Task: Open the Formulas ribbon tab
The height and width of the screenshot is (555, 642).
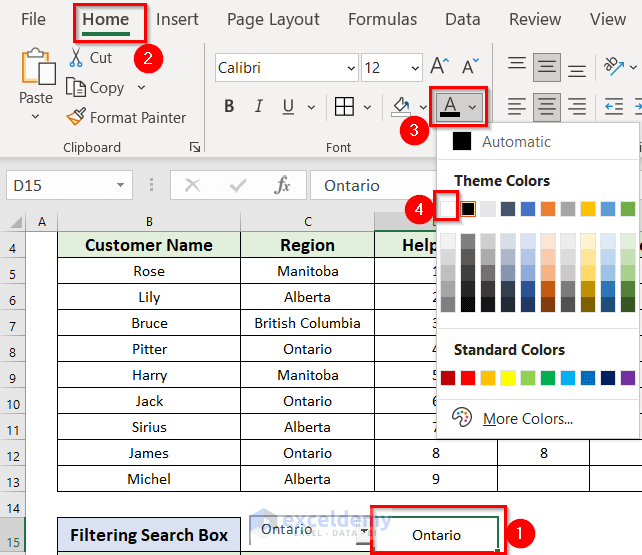Action: 382,19
